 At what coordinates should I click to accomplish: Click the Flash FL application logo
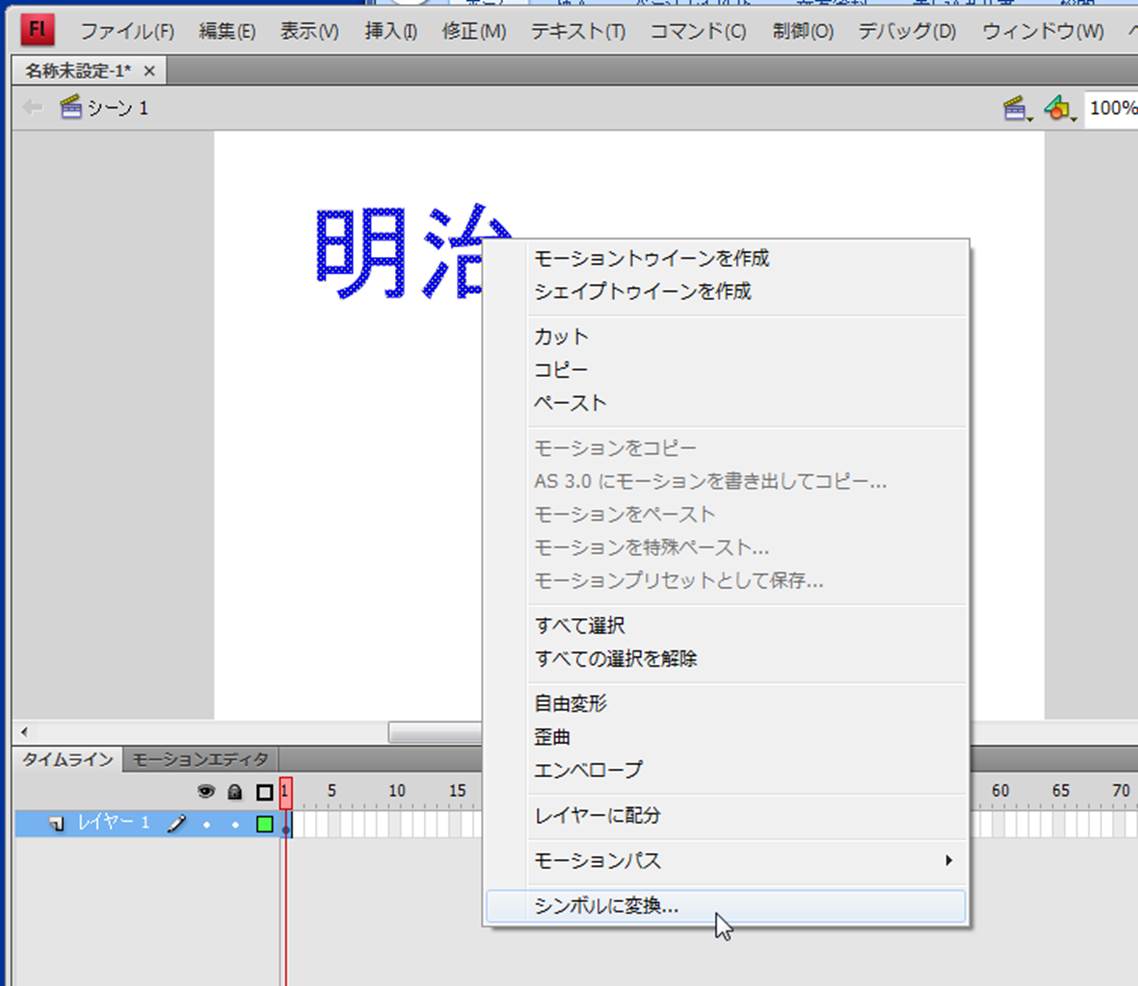click(38, 30)
